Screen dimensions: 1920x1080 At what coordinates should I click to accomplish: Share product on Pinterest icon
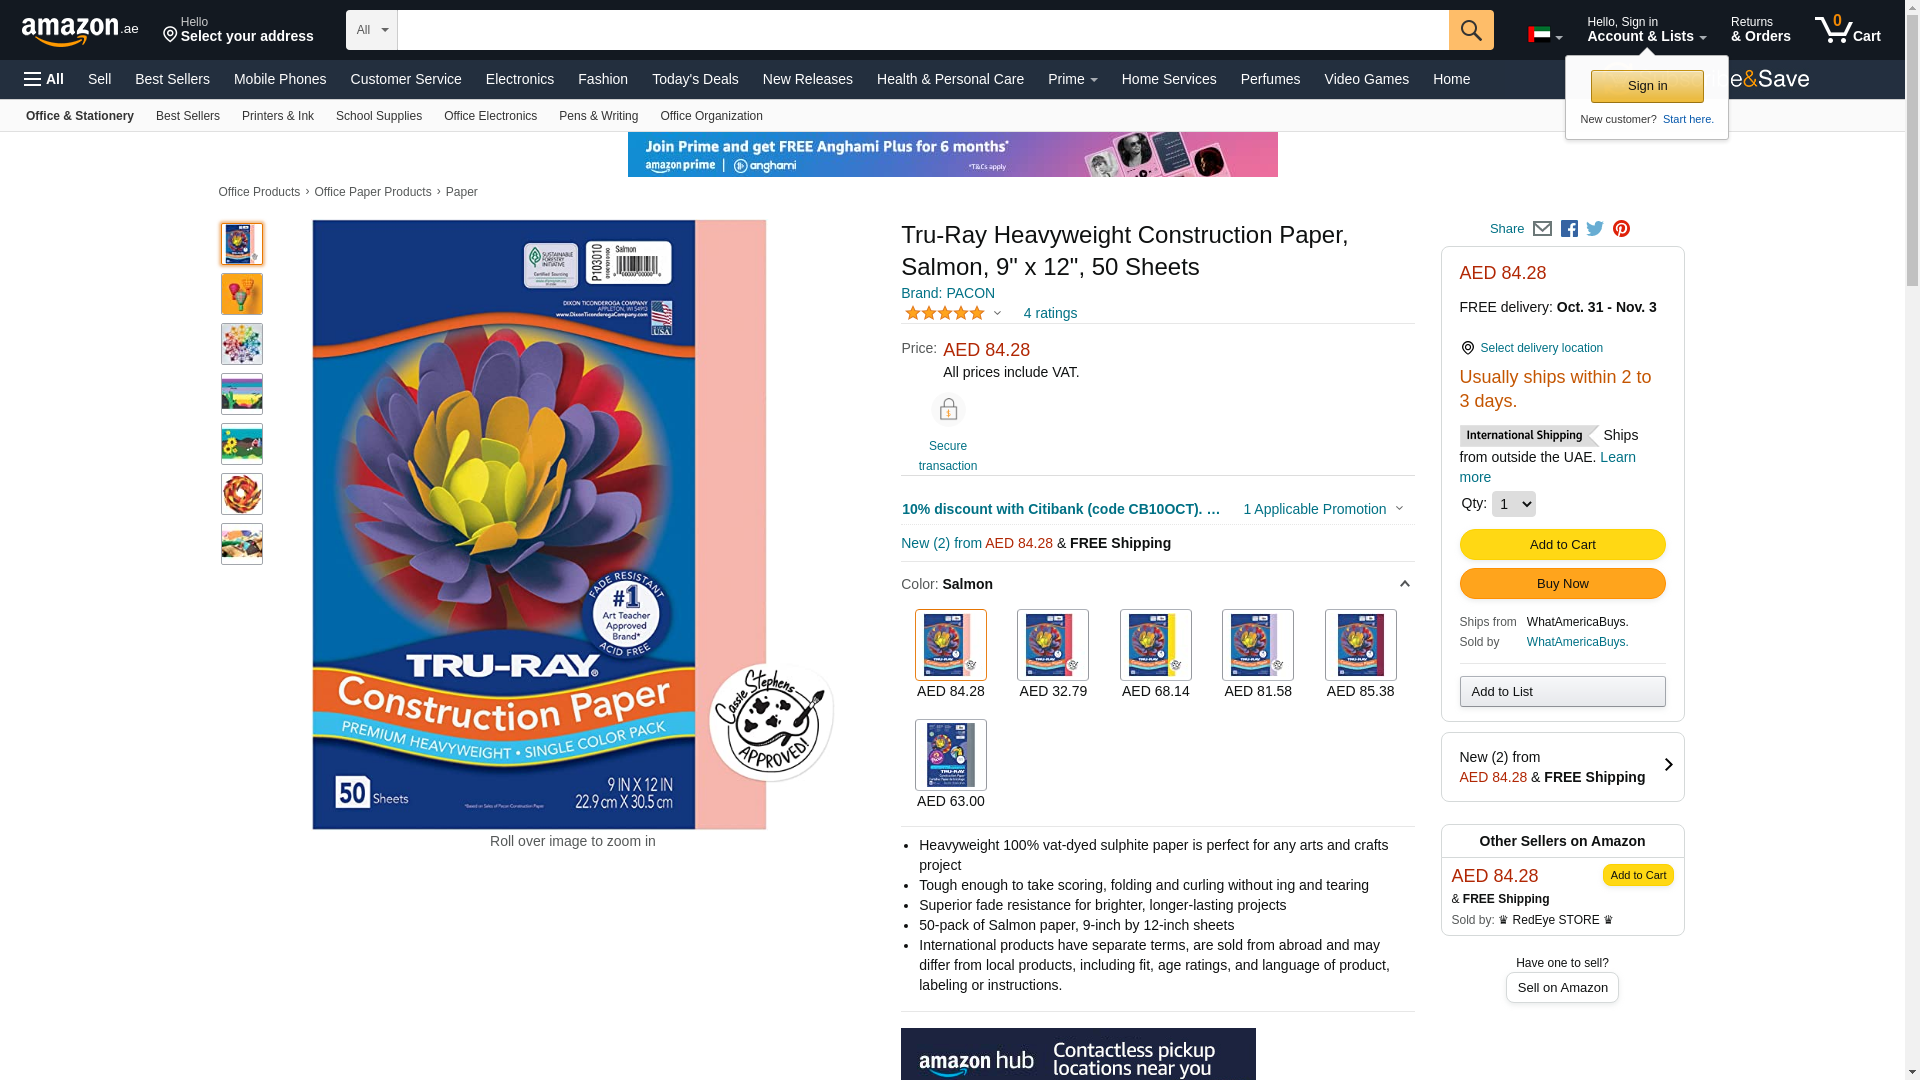1621,229
